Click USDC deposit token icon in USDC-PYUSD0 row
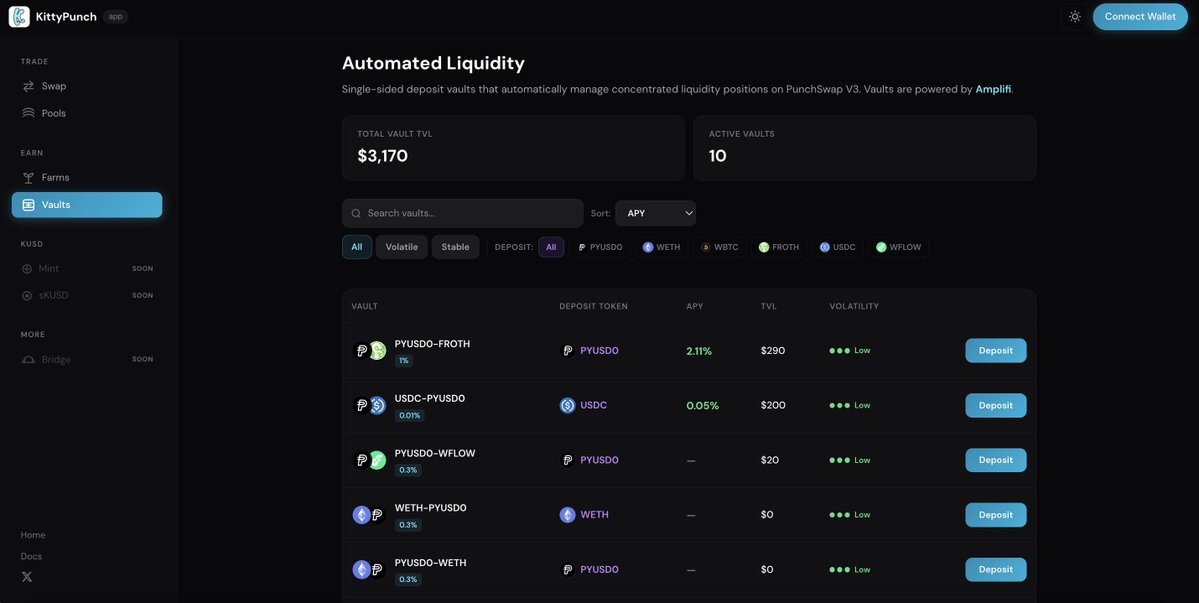This screenshot has height=603, width=1199. coord(567,406)
